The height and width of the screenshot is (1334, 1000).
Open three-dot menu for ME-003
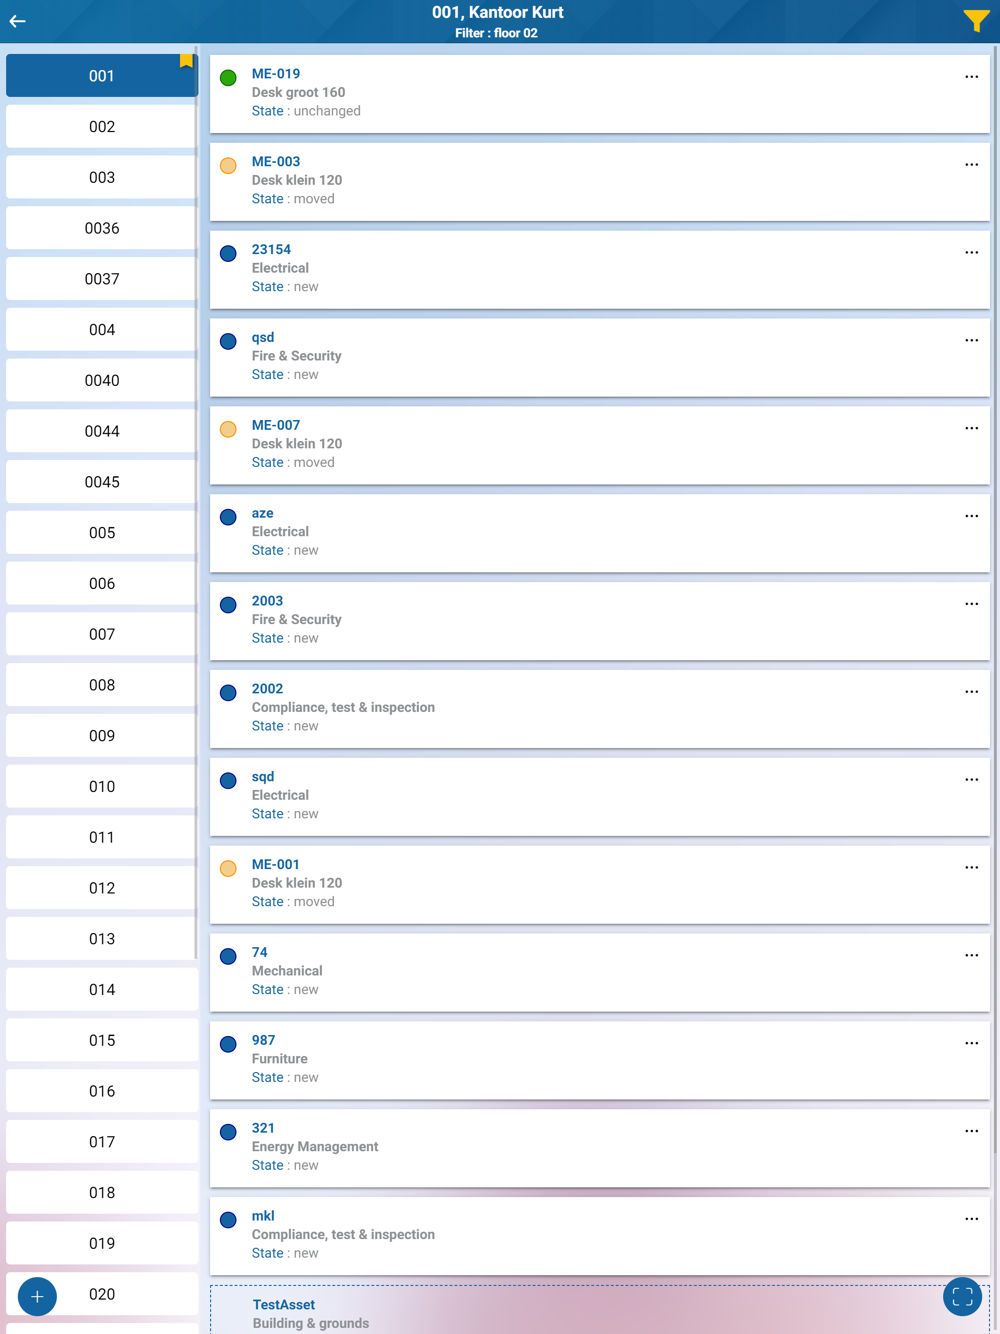pos(971,165)
